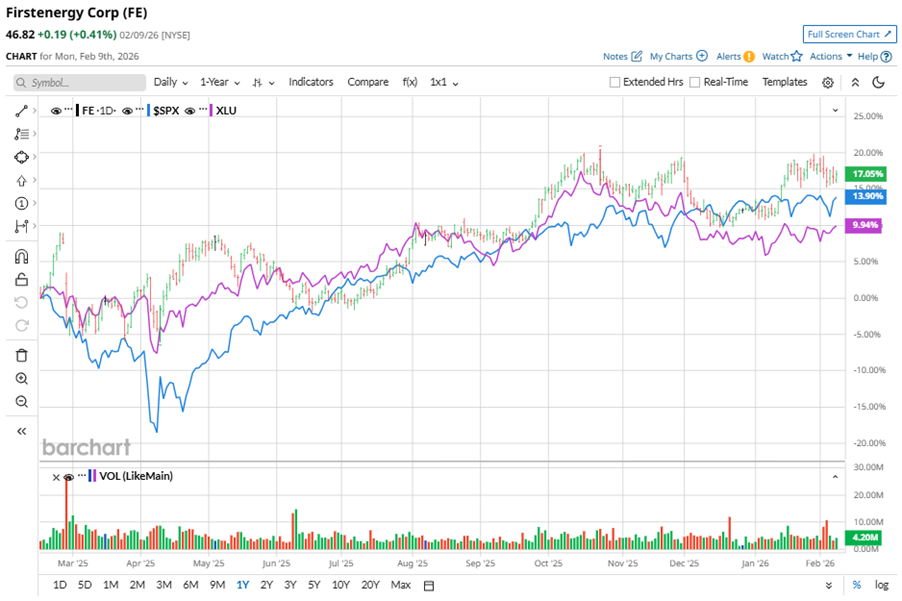This screenshot has height=601, width=902.
Task: Zoom in with the magnifier plus icon
Action: (x=21, y=378)
